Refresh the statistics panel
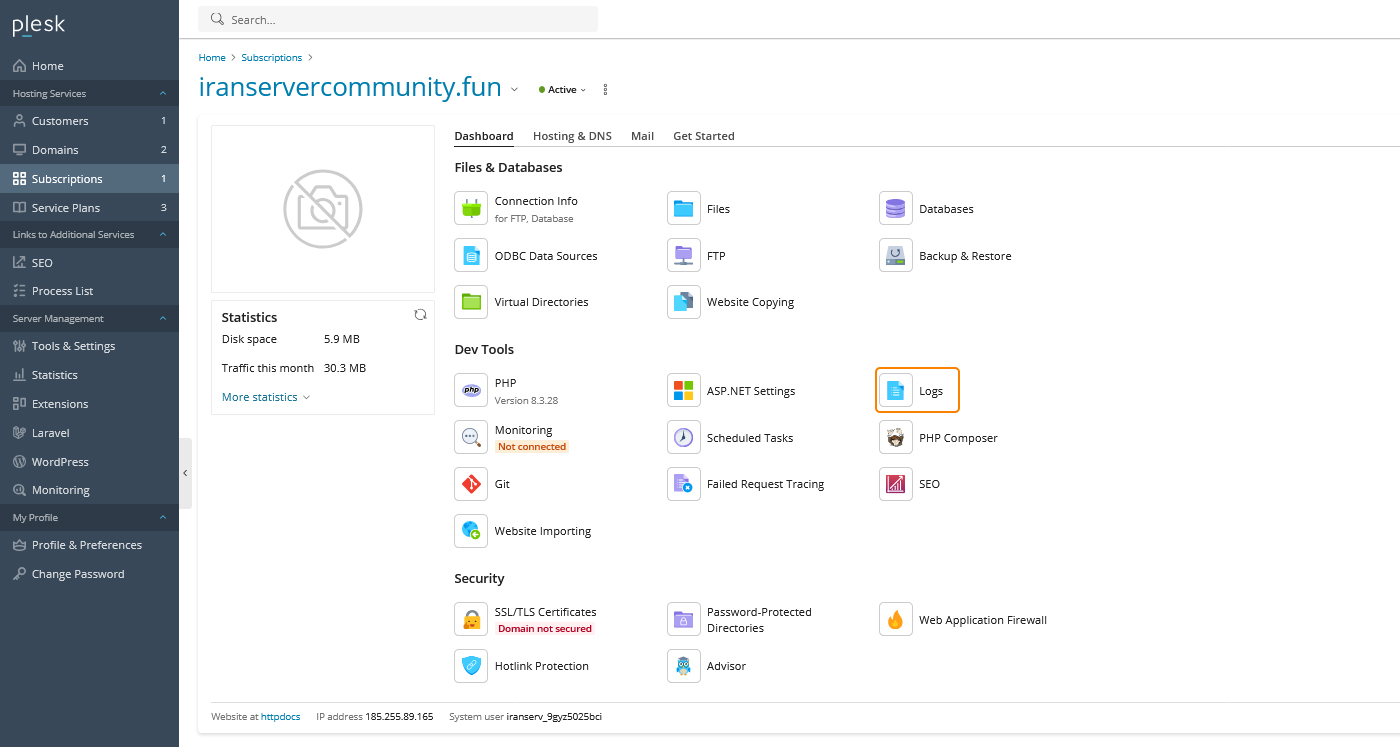The width and height of the screenshot is (1400, 747). pos(420,315)
